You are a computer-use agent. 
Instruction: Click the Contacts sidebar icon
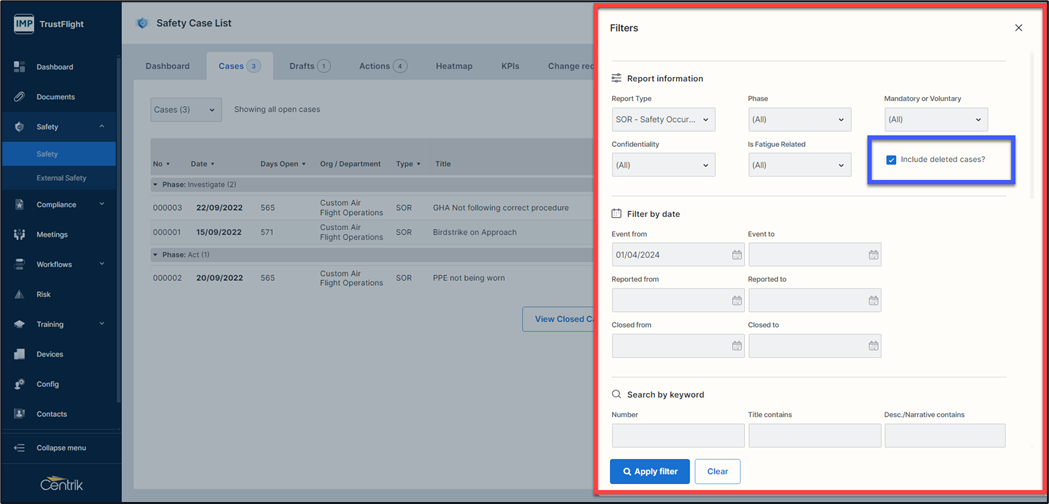[19, 414]
